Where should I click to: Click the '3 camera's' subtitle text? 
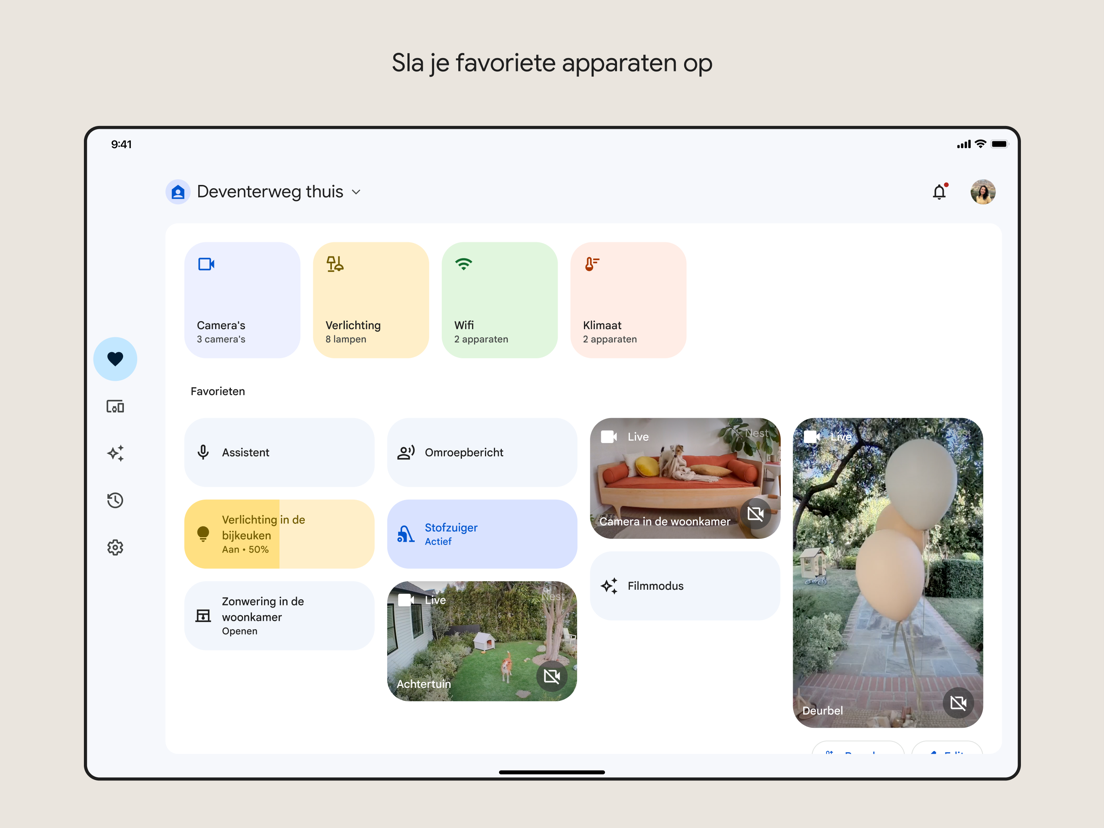click(x=221, y=339)
